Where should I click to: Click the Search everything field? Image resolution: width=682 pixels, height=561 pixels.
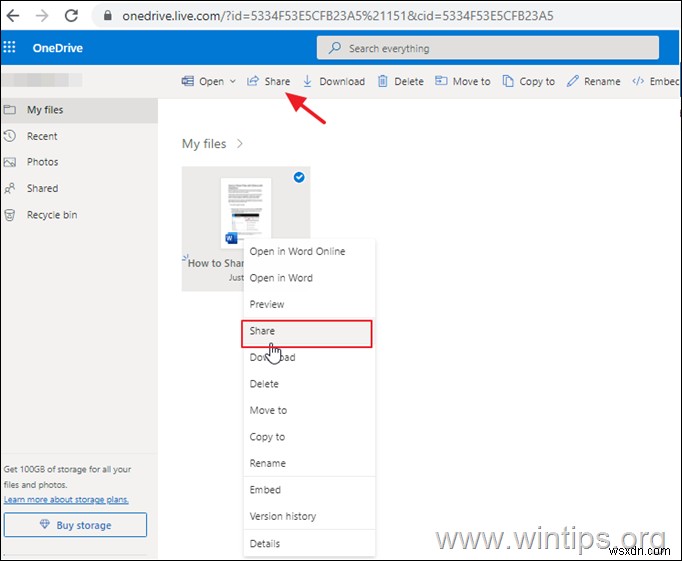point(488,48)
